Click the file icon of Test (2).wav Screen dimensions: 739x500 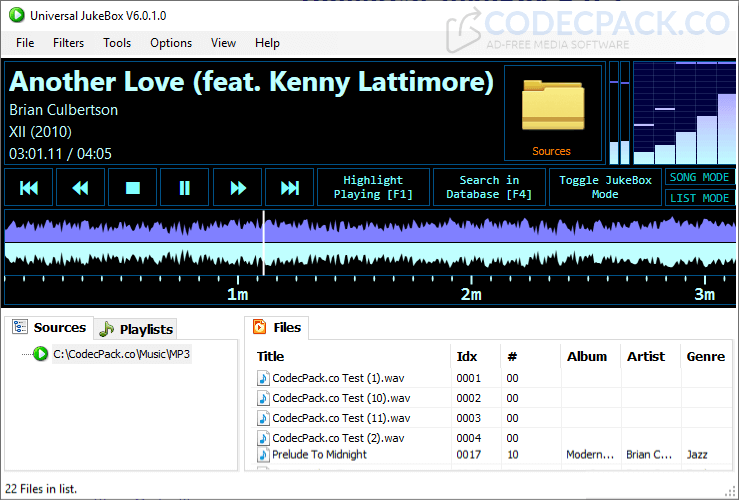[x=263, y=438]
